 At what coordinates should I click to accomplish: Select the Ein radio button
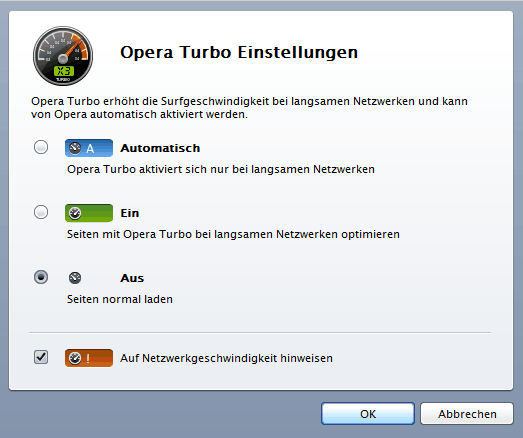coord(41,212)
